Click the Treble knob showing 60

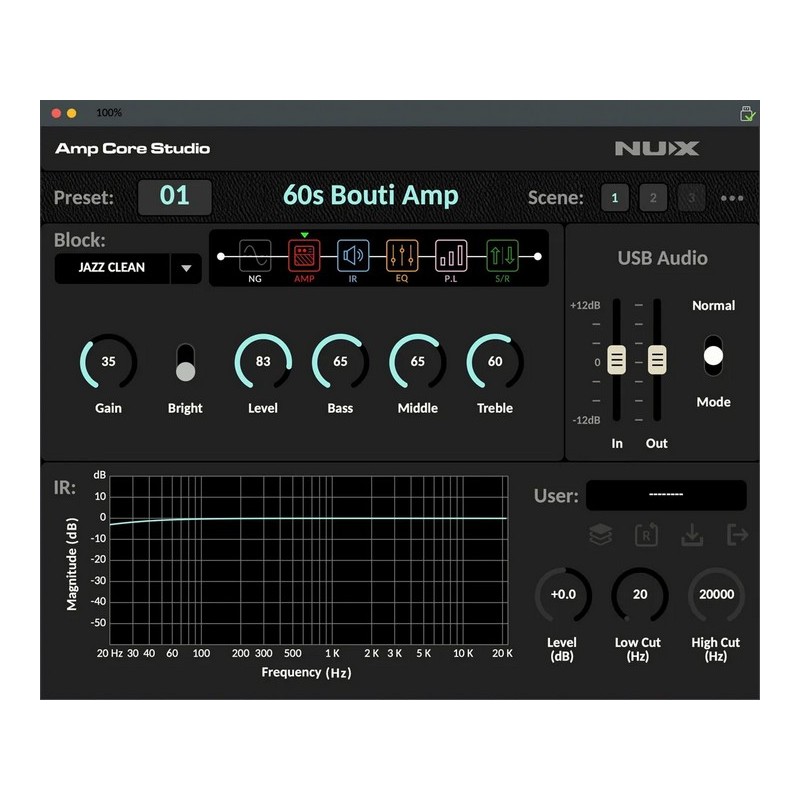coord(495,362)
